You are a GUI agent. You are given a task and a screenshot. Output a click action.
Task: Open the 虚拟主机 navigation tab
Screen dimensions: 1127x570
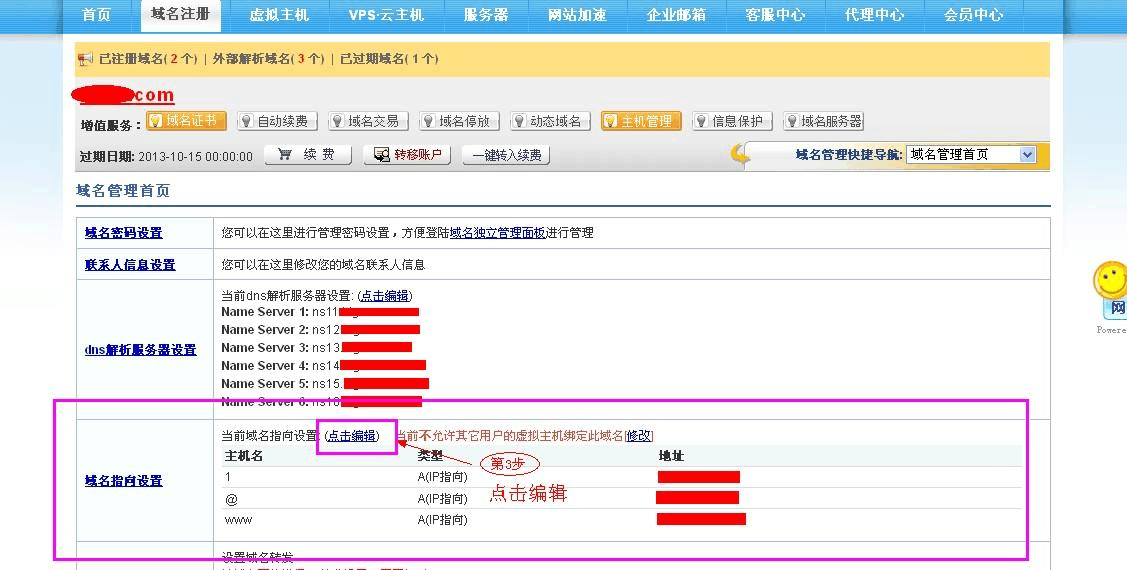pos(279,15)
